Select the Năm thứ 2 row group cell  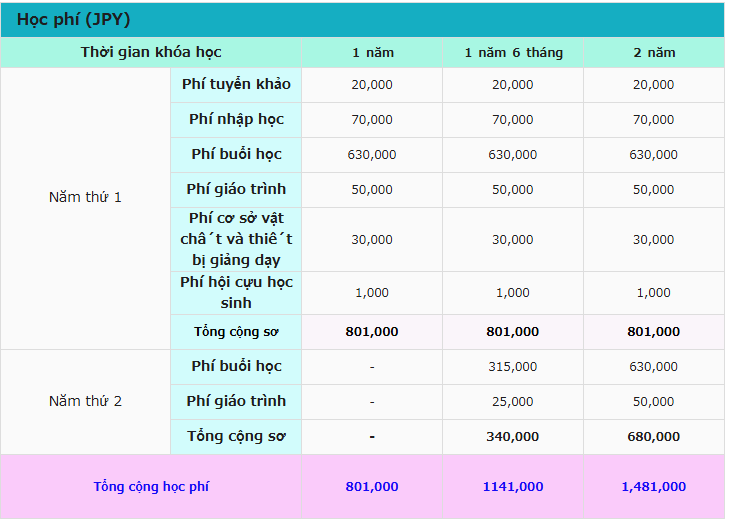click(x=85, y=401)
